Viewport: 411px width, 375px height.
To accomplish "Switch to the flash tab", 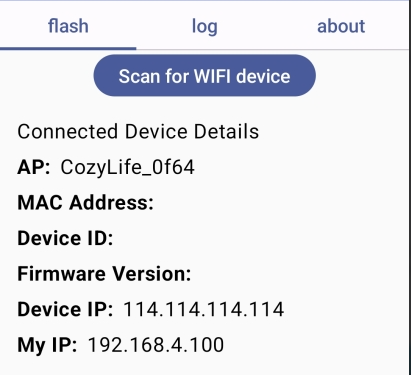I will (68, 26).
